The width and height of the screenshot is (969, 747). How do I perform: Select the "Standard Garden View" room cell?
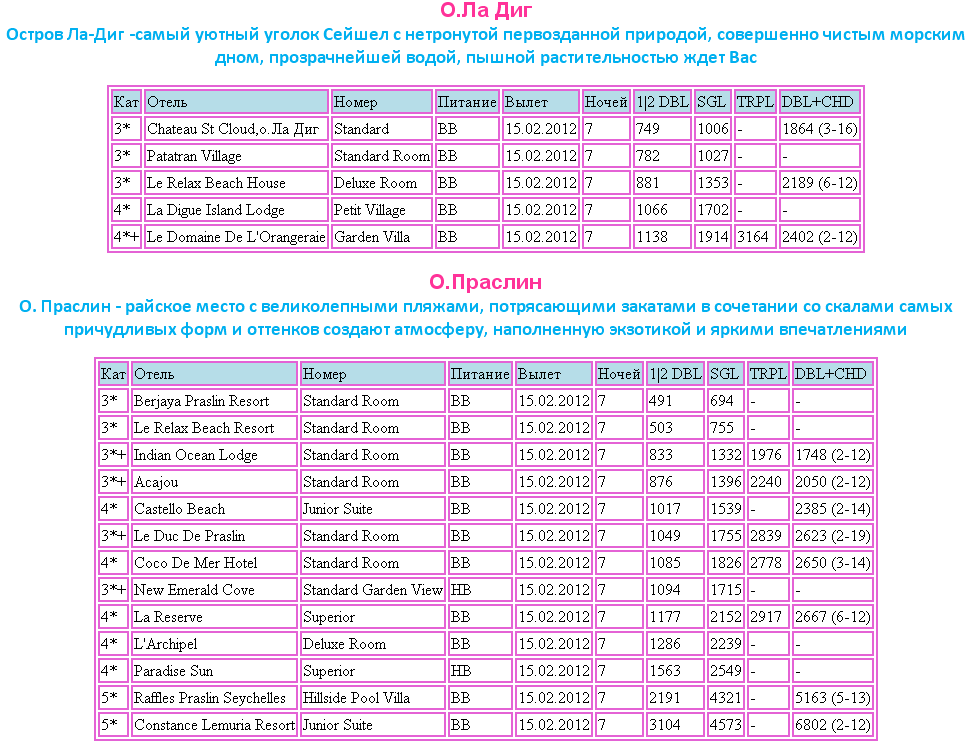[x=372, y=590]
